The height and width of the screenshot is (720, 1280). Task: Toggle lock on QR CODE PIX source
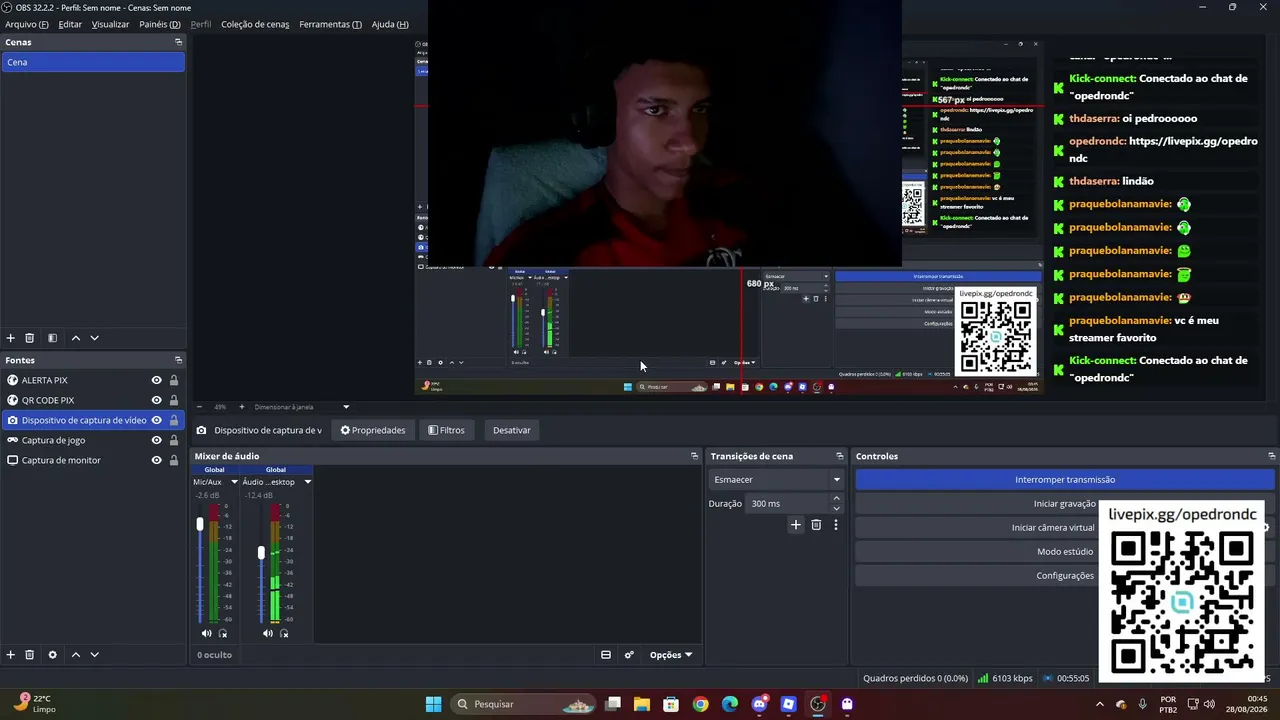coord(174,400)
